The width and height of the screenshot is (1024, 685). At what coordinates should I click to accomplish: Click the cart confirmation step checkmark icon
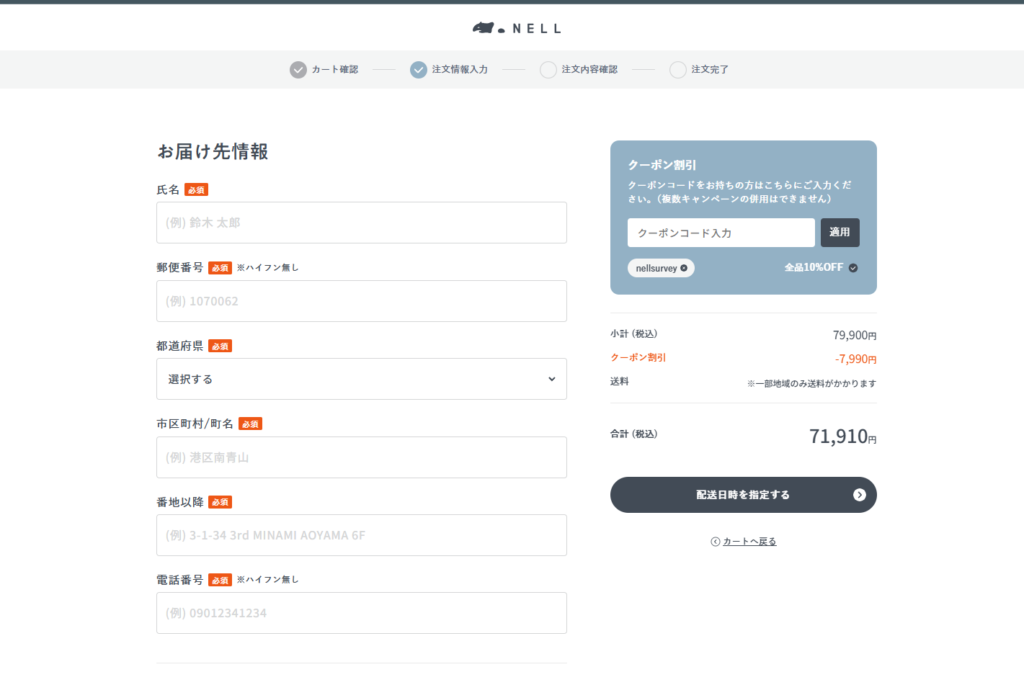(298, 70)
